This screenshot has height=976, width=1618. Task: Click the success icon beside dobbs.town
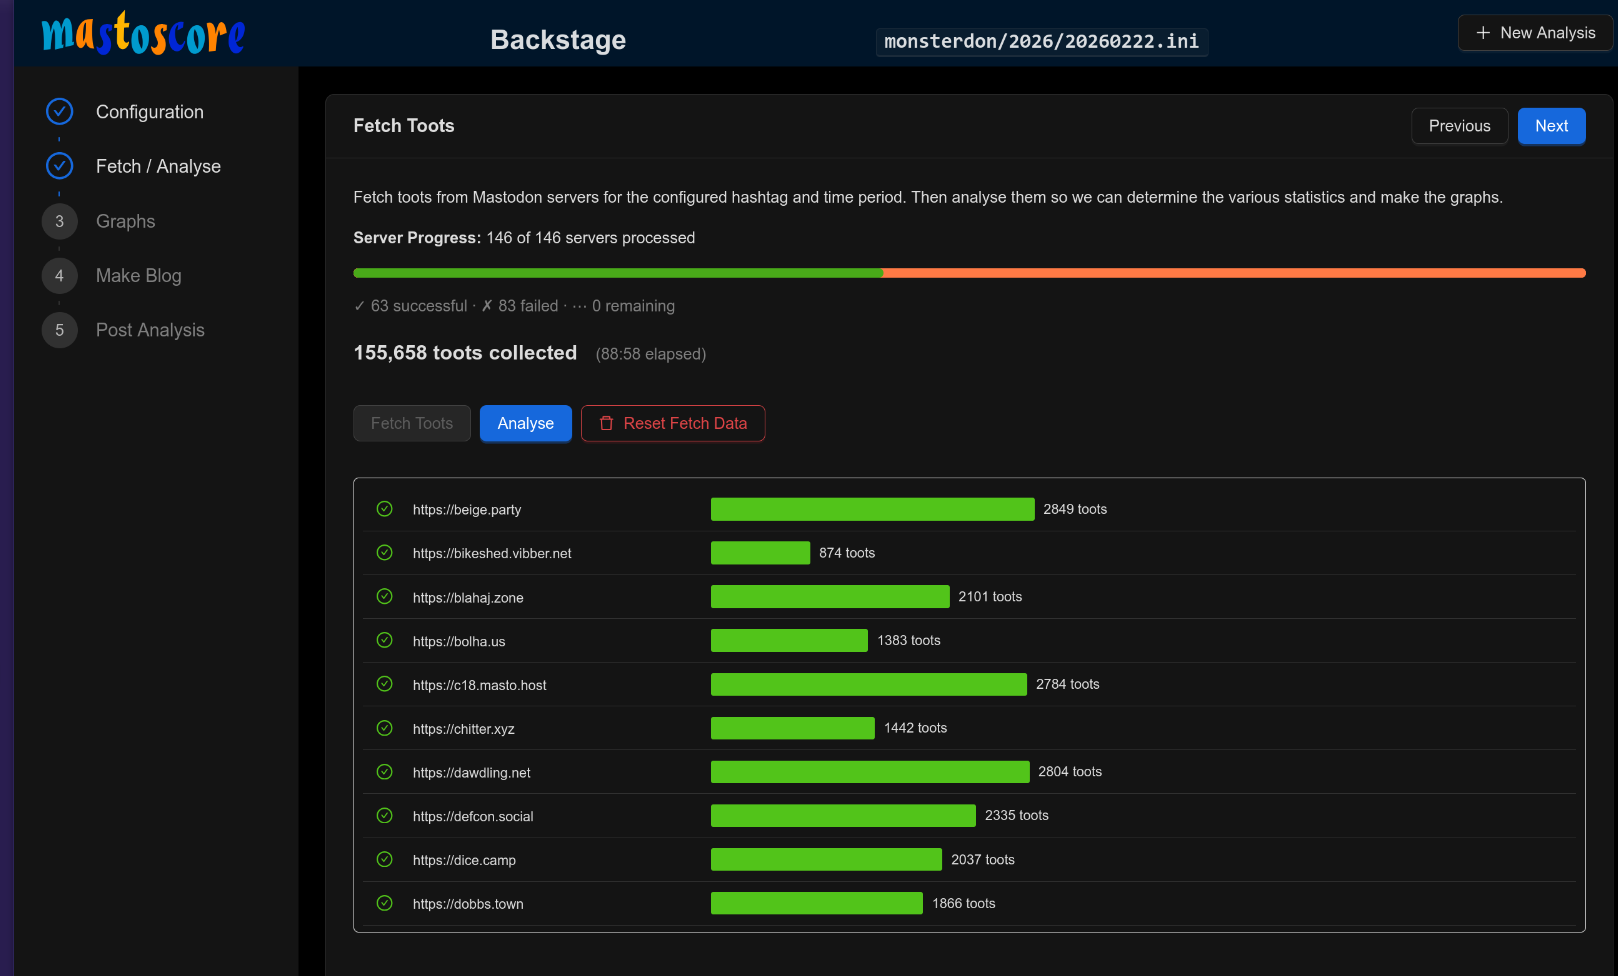tap(385, 903)
